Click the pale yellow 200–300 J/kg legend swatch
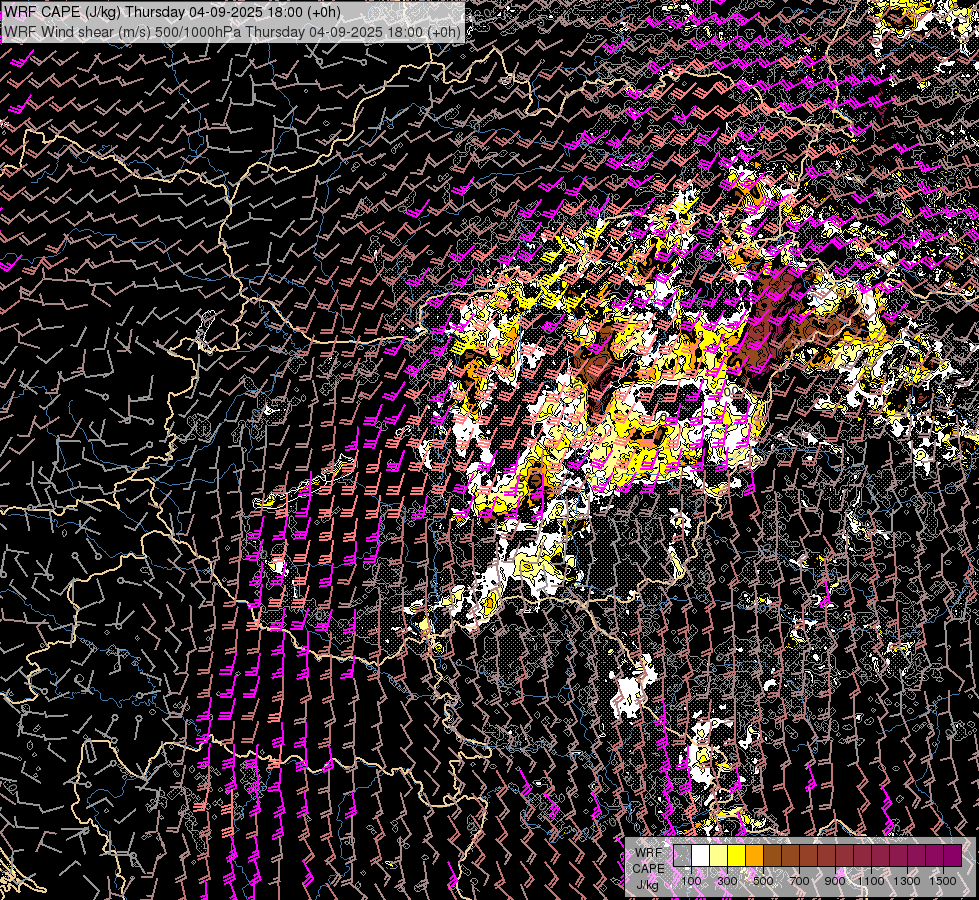 719,856
